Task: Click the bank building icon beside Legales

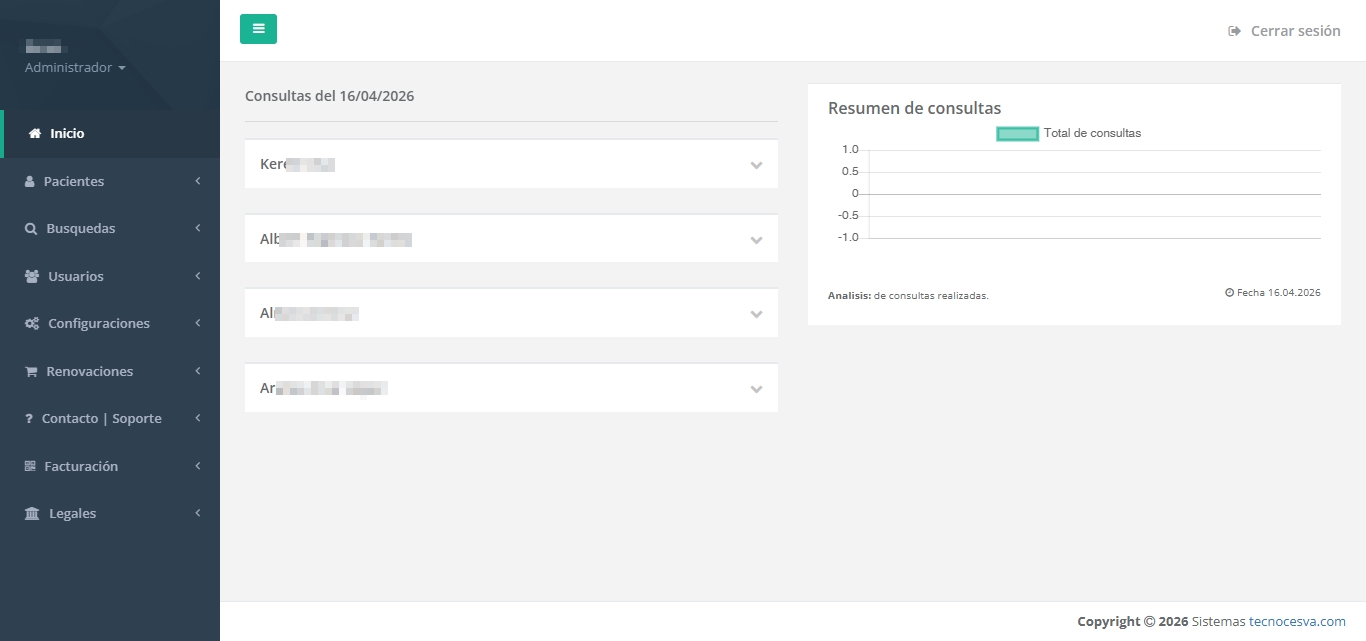Action: point(32,514)
